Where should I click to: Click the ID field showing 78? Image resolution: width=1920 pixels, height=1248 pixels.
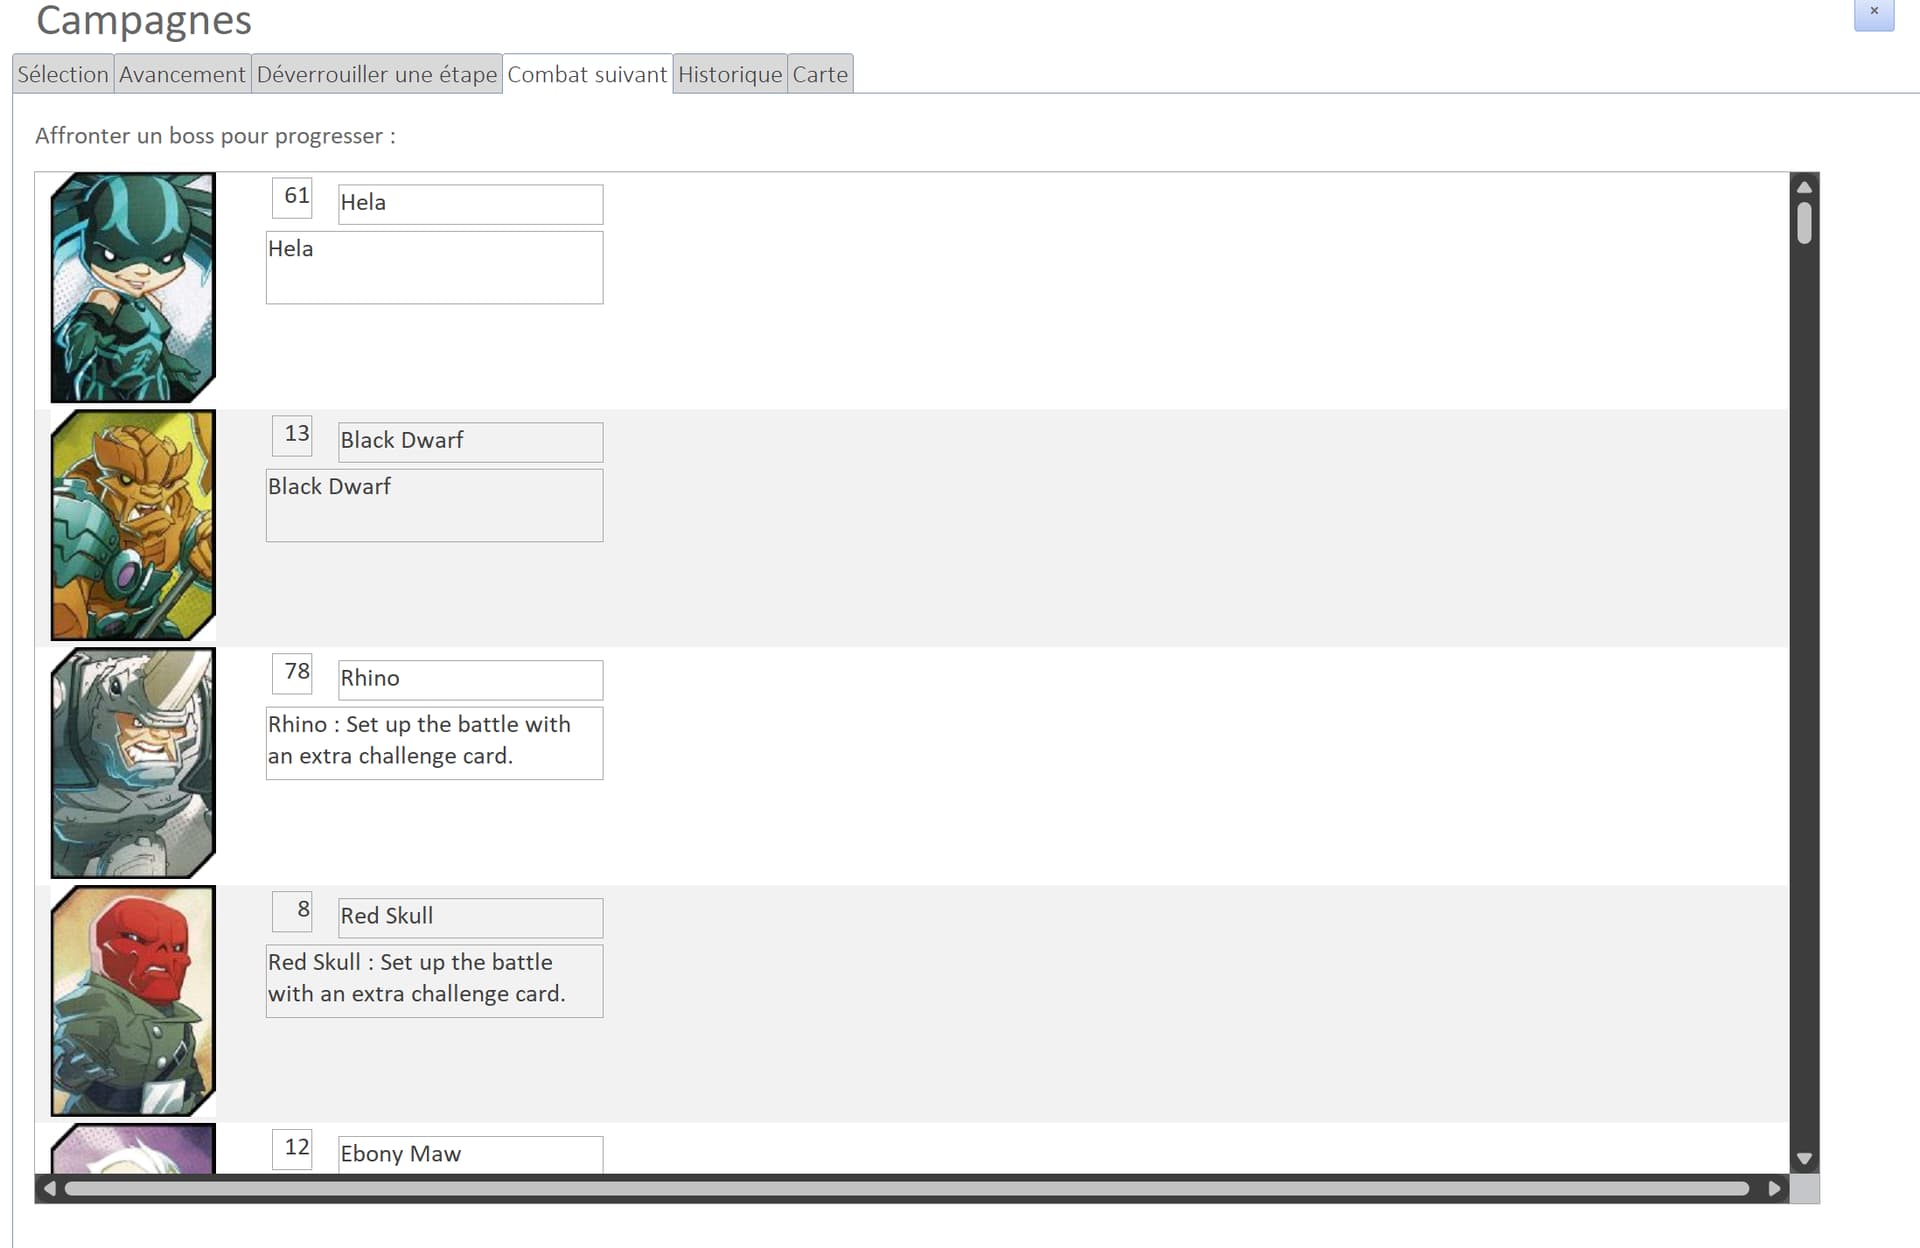(x=292, y=673)
